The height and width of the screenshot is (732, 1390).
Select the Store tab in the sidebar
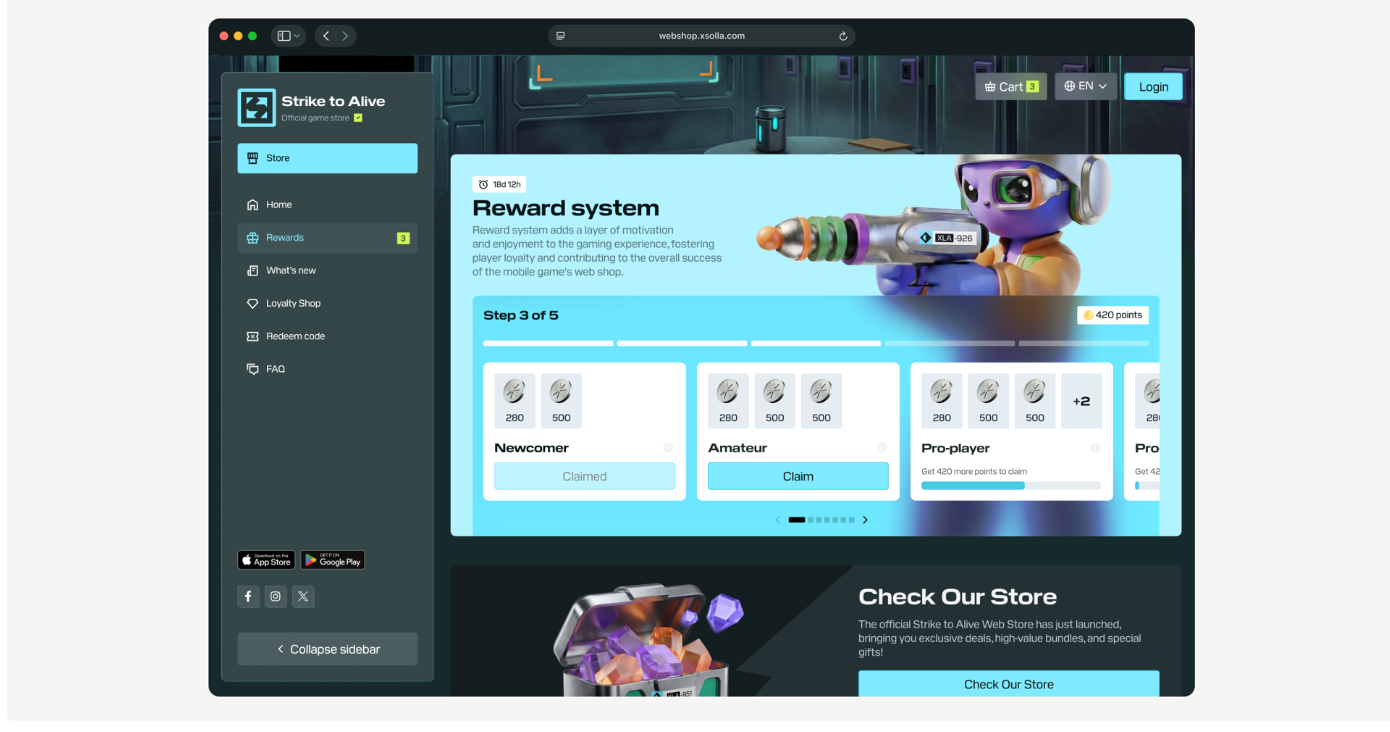coord(327,158)
